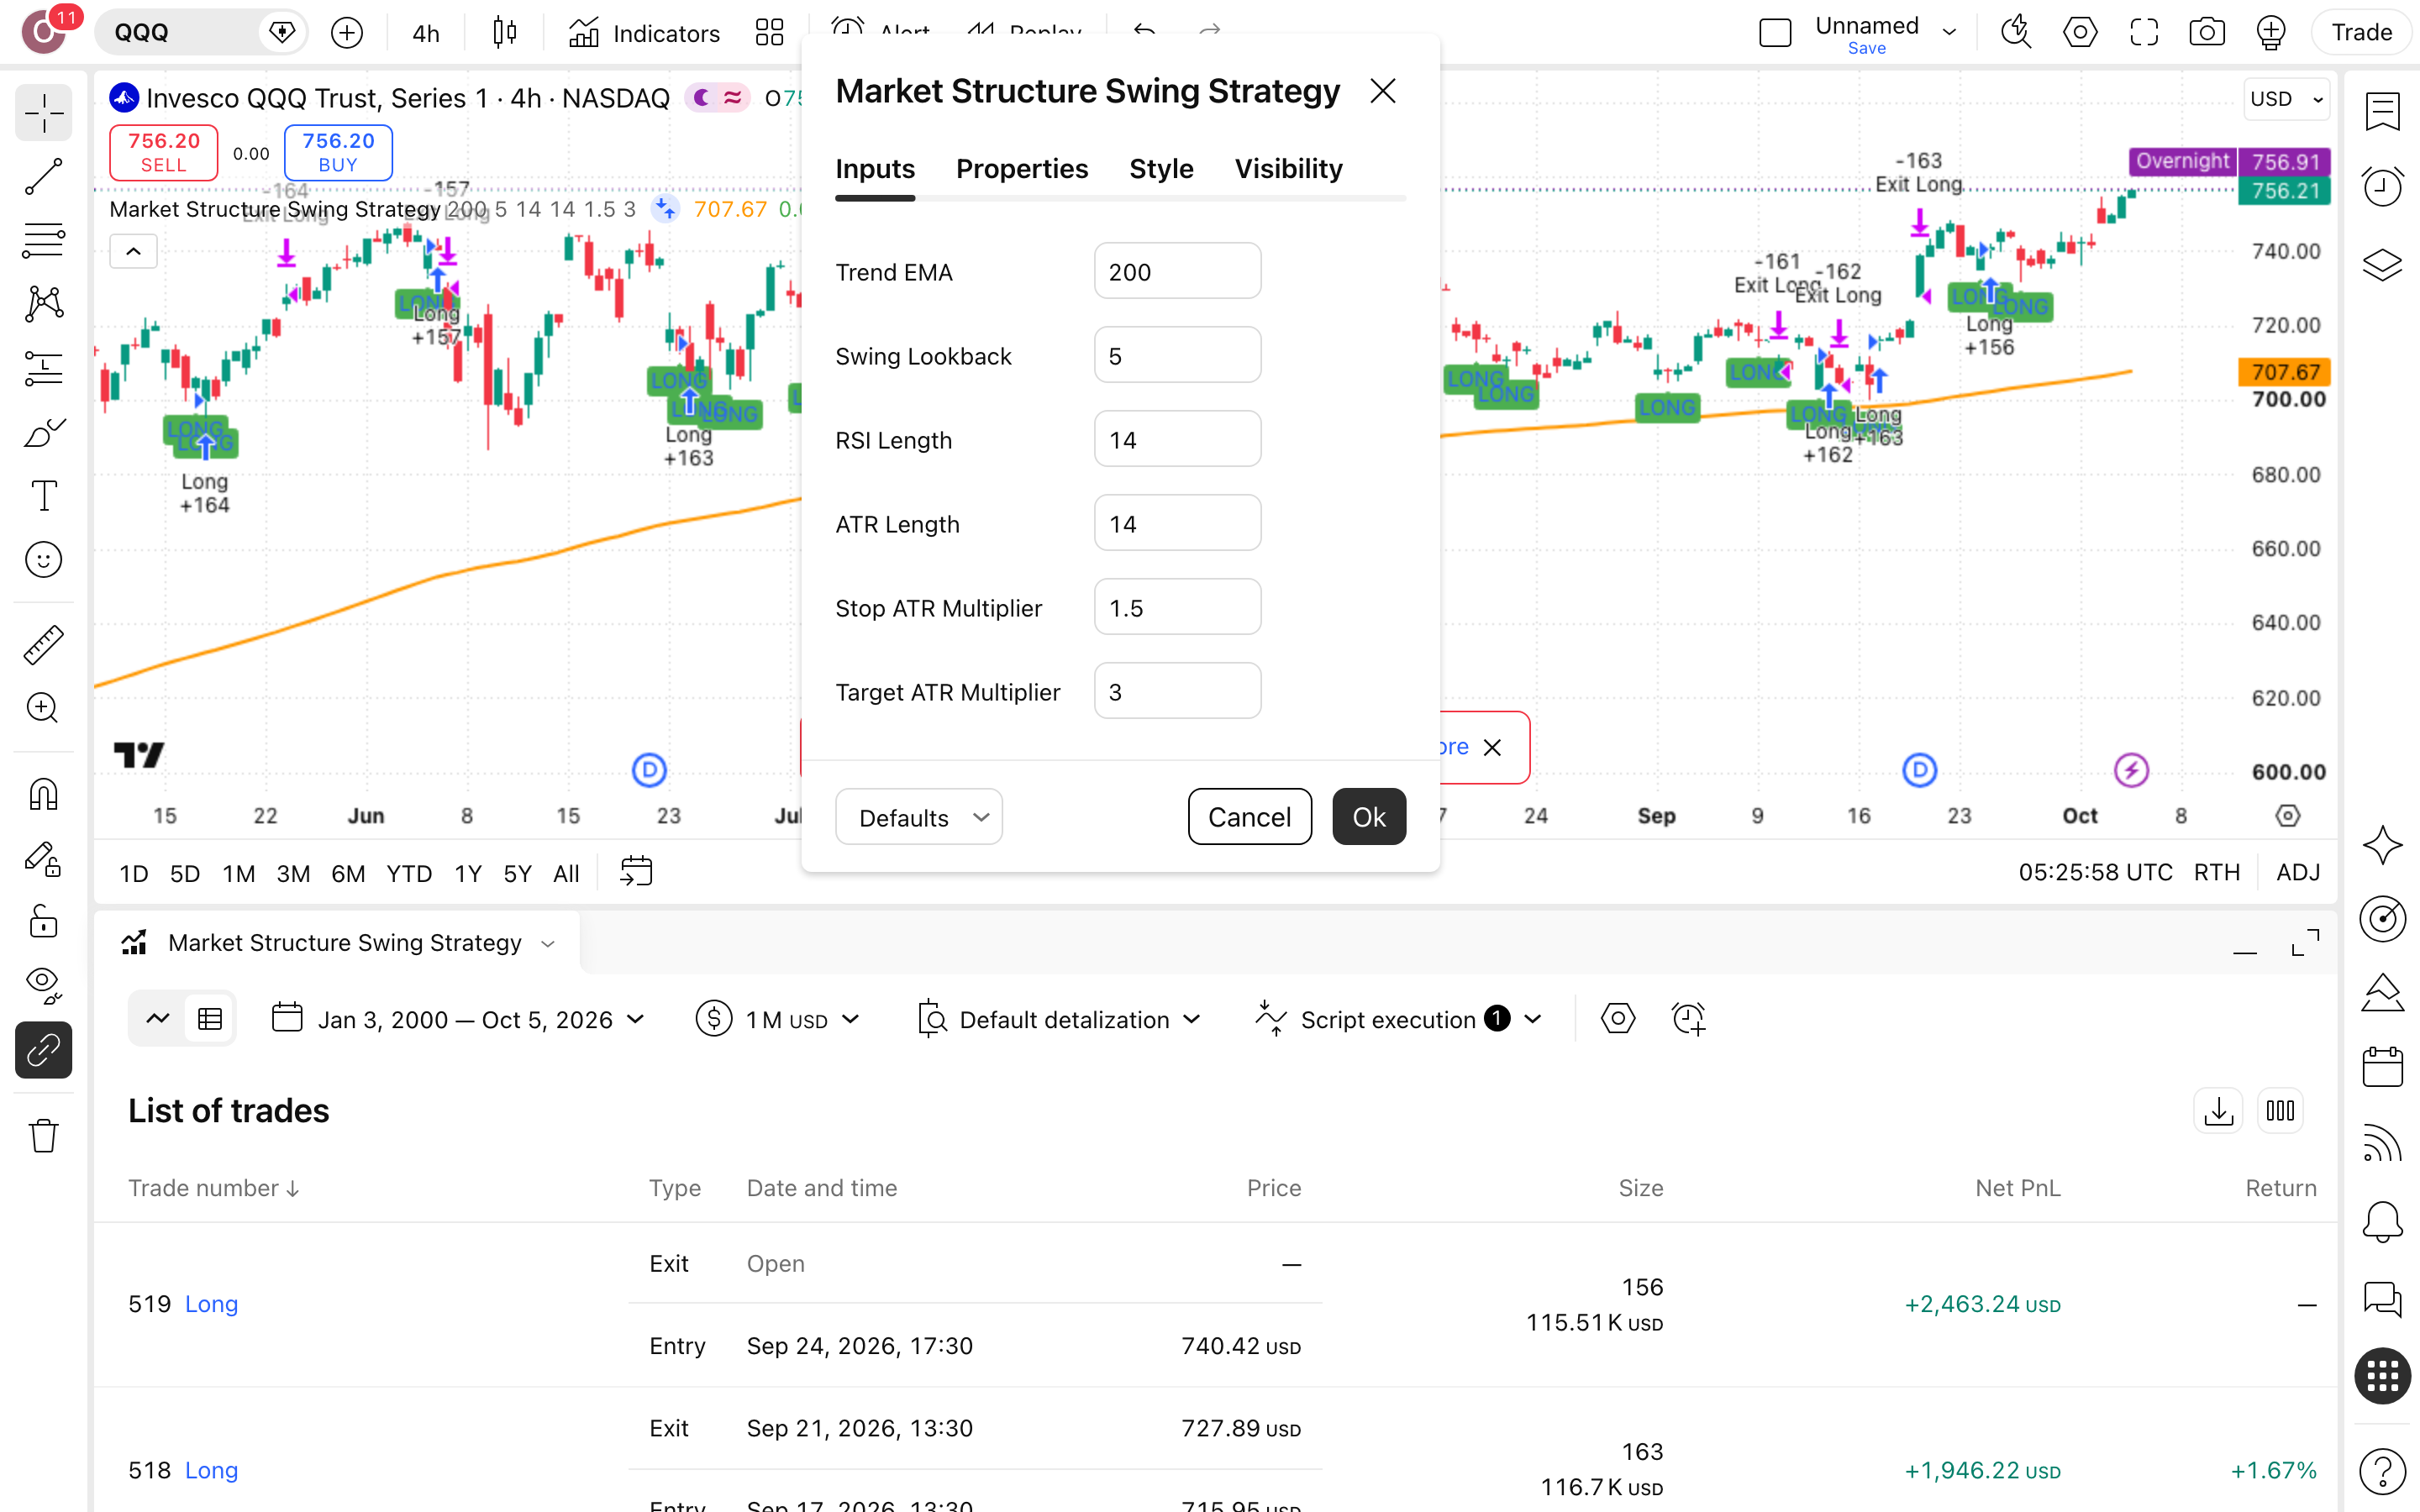Open the forecasting and measurement tools
Screen dimensions: 2420x1512
(x=44, y=368)
